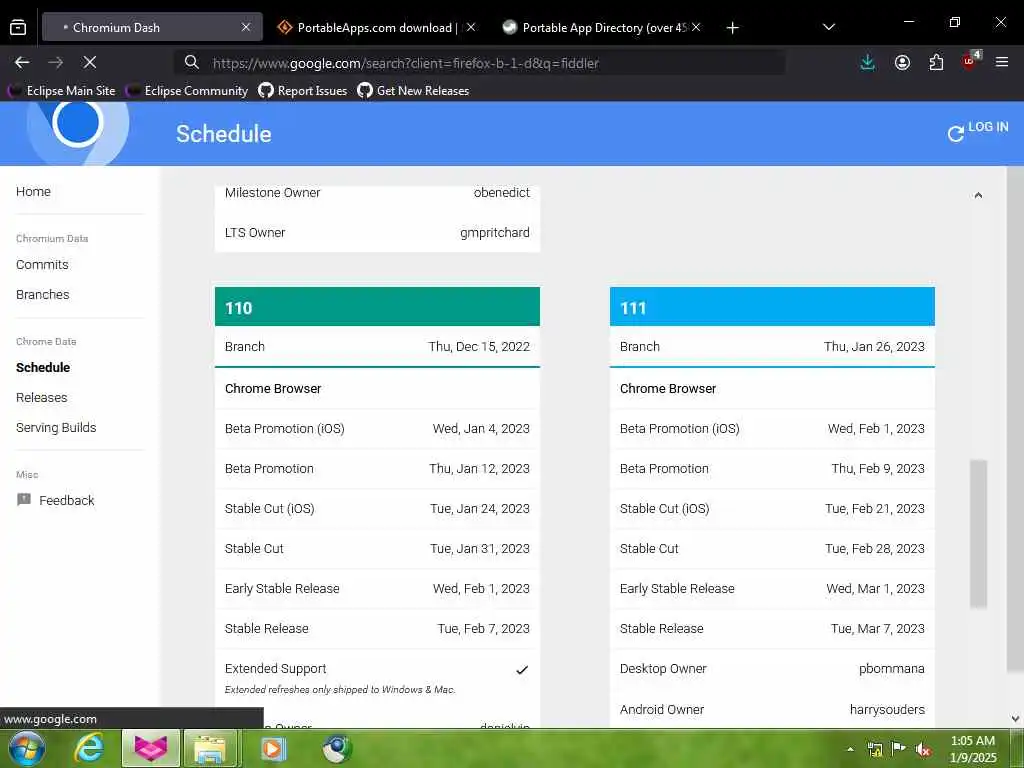1024x768 pixels.
Task: Click 'gmpritchard' LTS Owner value
Action: (x=494, y=233)
